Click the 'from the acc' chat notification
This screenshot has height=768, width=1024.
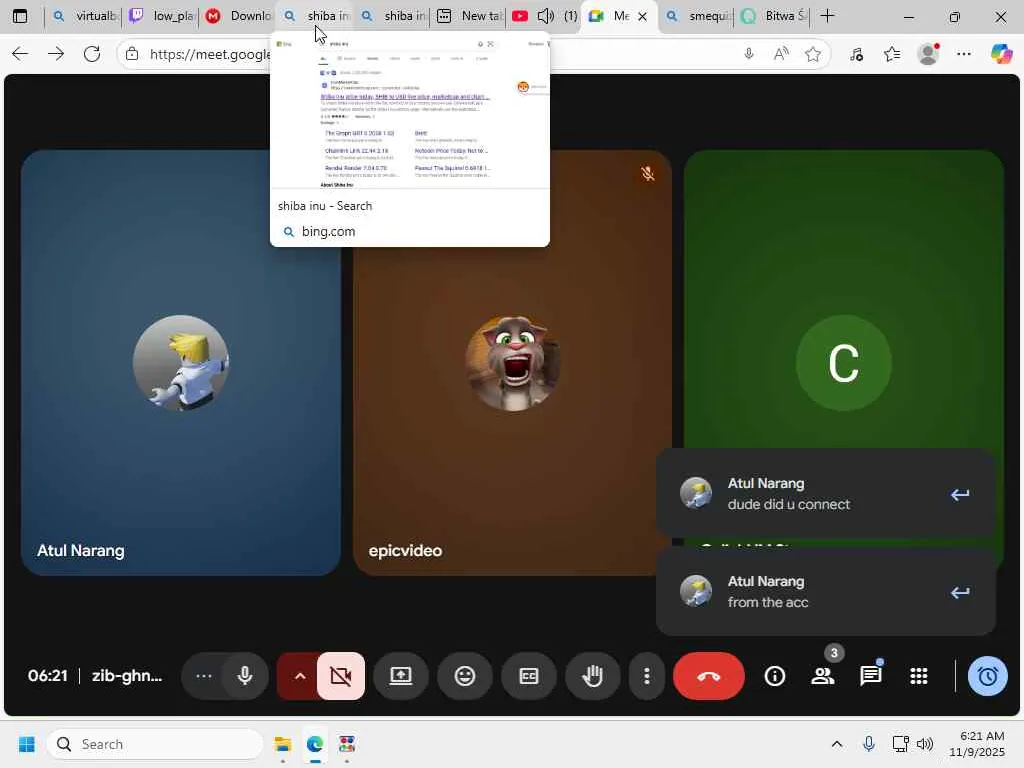pyautogui.click(x=825, y=592)
